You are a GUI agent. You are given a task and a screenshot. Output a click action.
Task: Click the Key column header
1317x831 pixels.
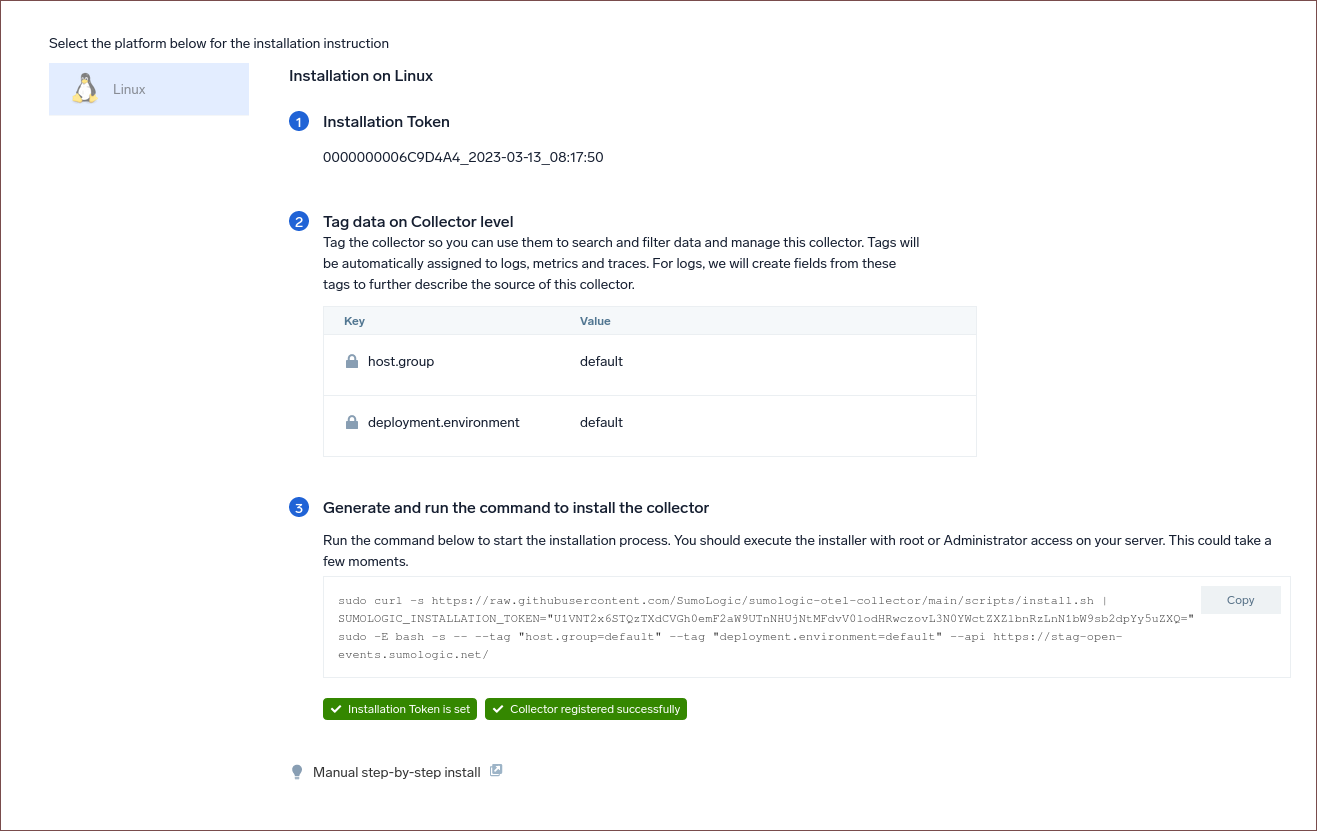(355, 321)
